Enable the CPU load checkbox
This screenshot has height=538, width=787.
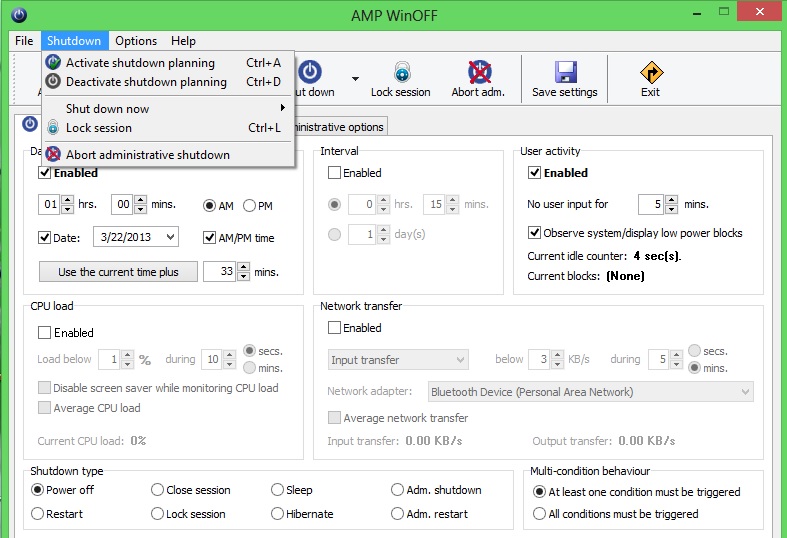(x=45, y=333)
